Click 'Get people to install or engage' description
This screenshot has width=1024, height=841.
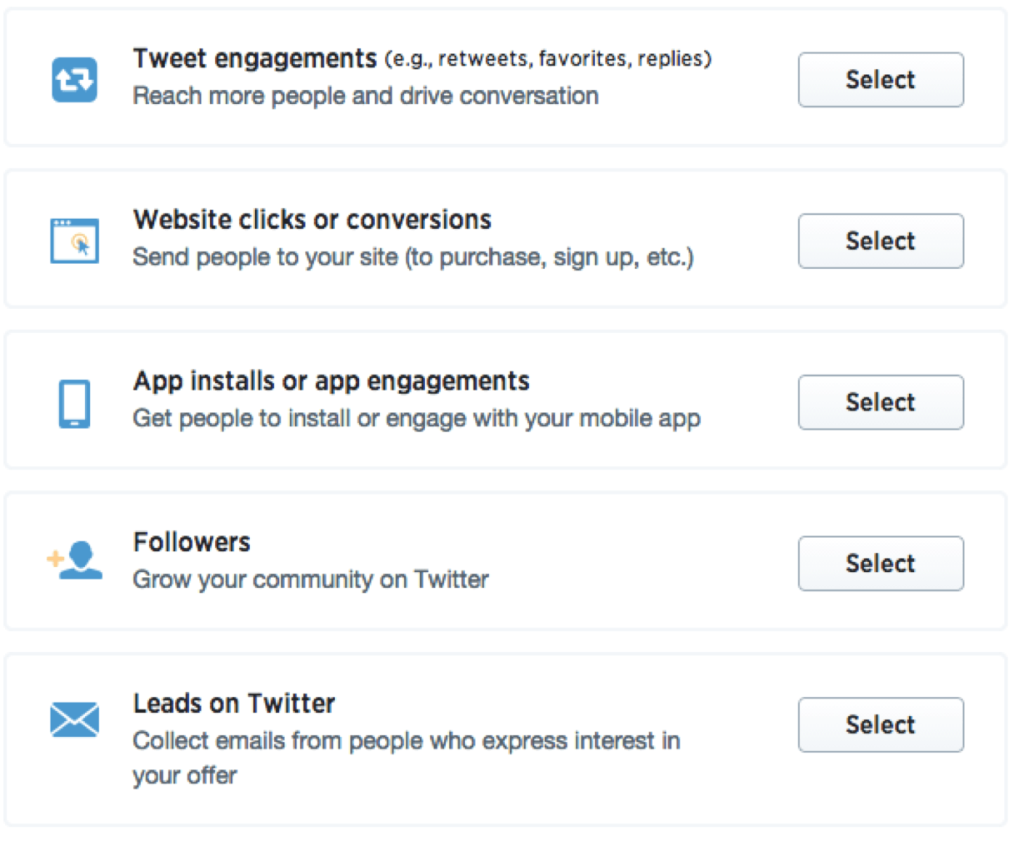[x=417, y=419]
